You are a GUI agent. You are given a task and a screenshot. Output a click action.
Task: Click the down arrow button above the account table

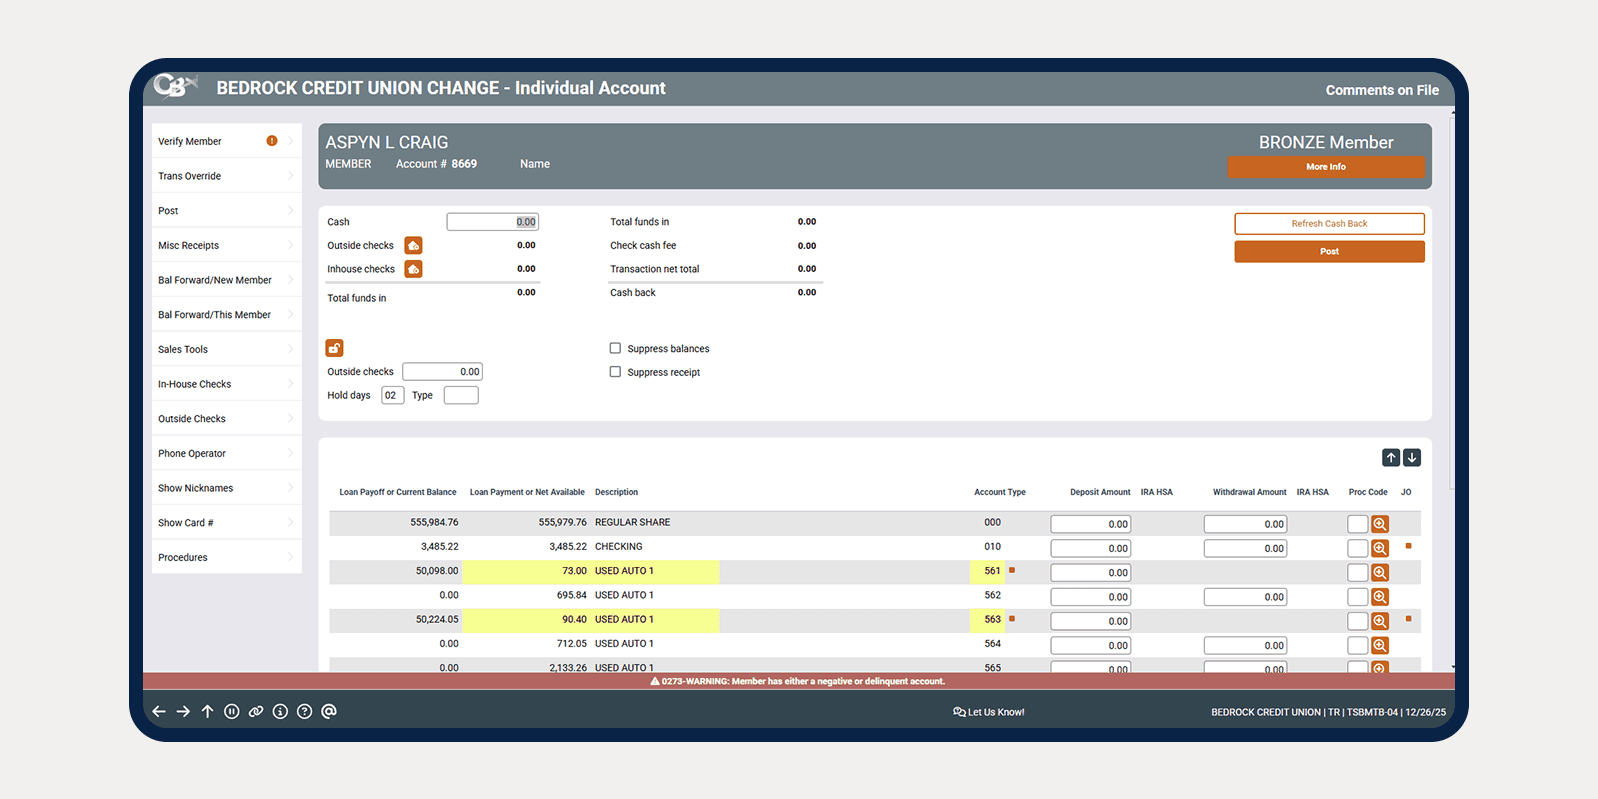[x=1412, y=457]
